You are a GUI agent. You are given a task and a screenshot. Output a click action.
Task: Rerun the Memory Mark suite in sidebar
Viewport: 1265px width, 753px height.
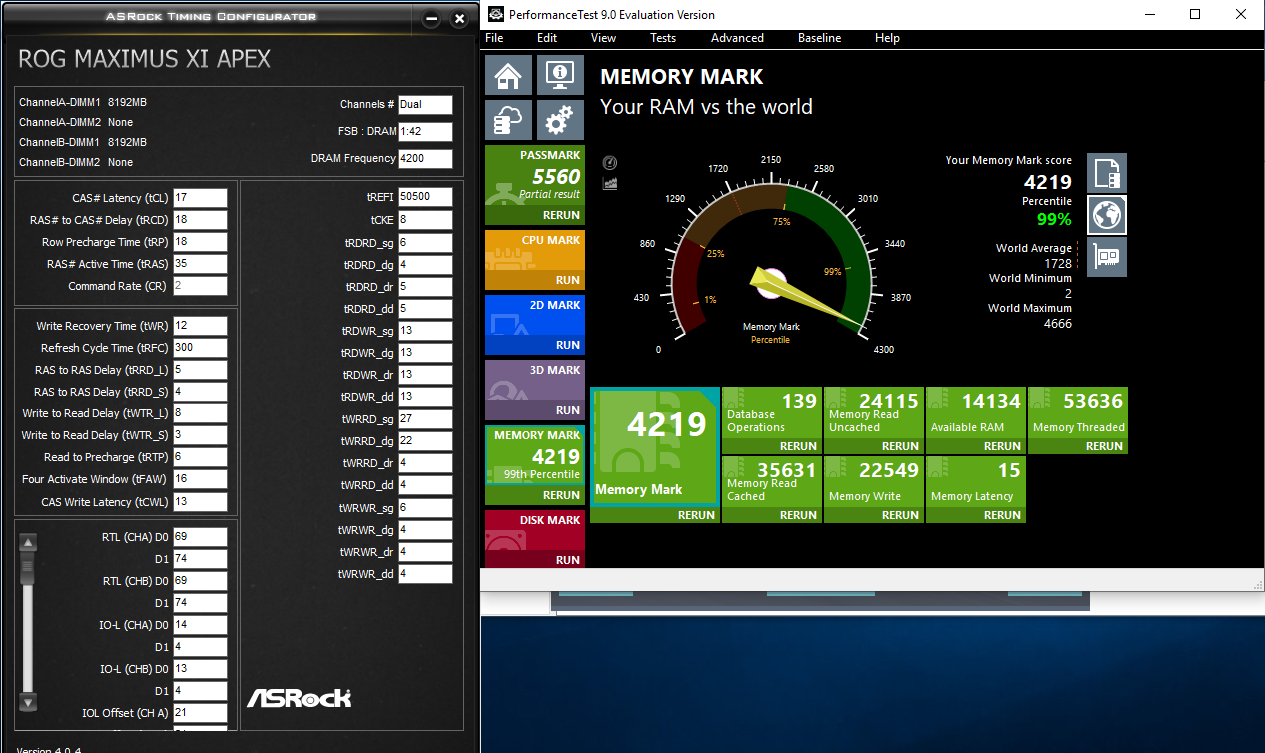(561, 495)
